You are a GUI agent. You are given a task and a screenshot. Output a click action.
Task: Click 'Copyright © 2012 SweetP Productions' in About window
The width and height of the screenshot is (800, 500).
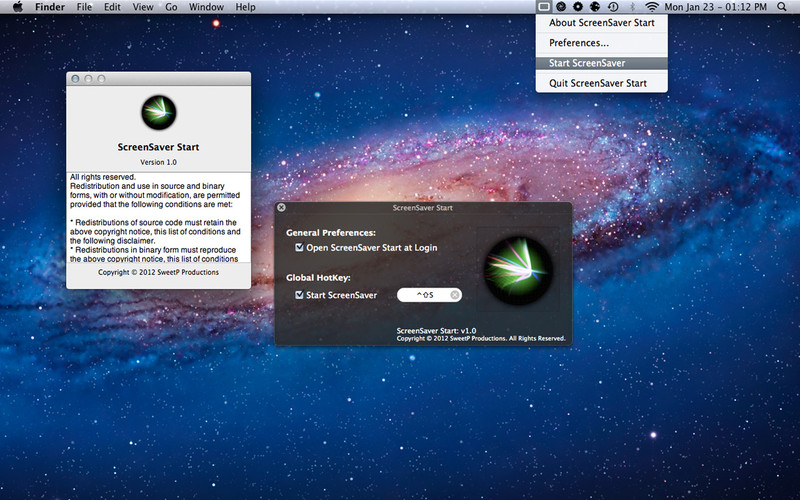pos(158,272)
